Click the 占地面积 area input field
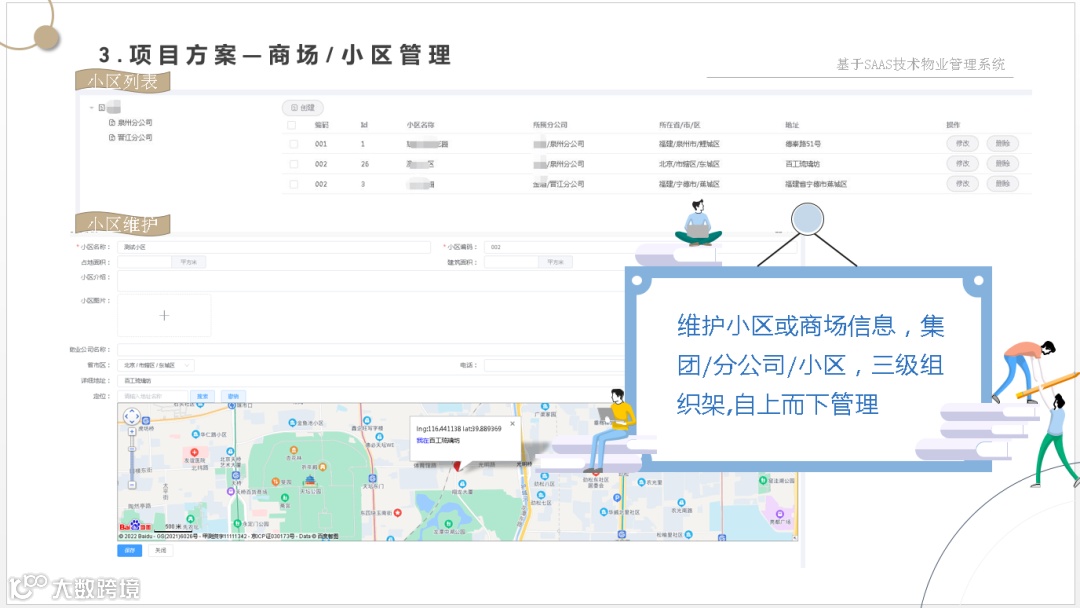1080x608 pixels. coord(145,262)
